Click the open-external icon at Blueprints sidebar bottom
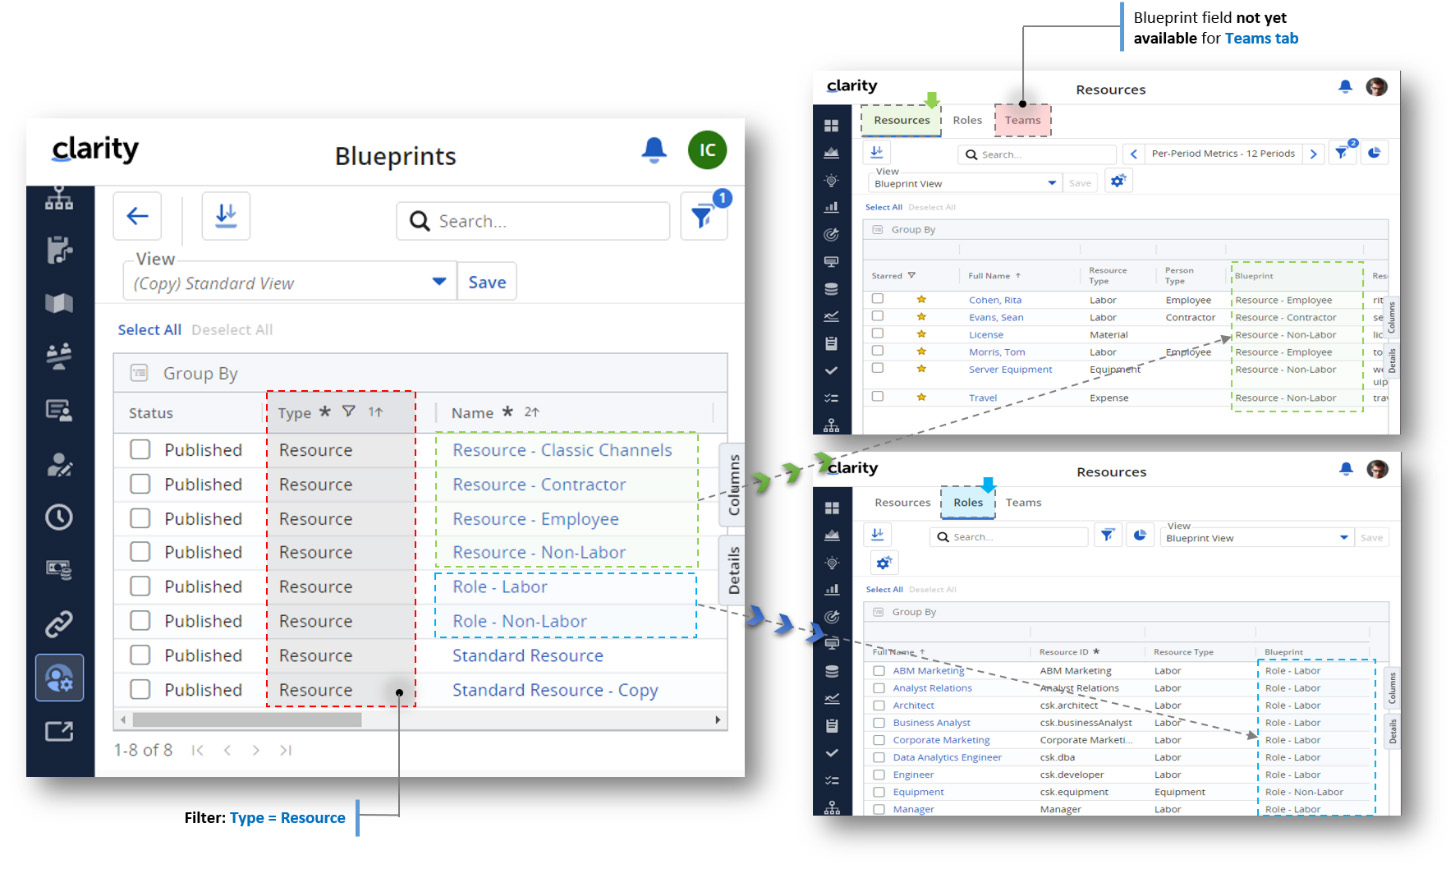Image resolution: width=1455 pixels, height=869 pixels. point(59,732)
